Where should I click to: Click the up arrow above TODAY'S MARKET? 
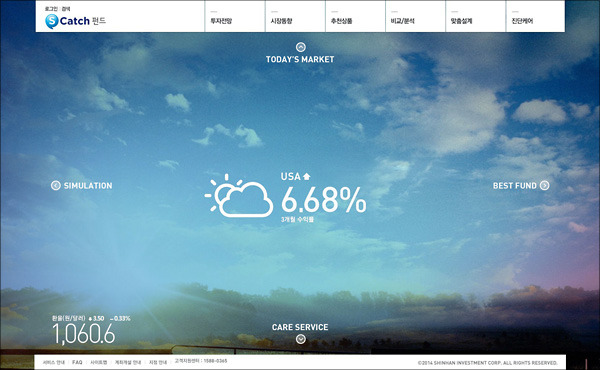pos(301,47)
